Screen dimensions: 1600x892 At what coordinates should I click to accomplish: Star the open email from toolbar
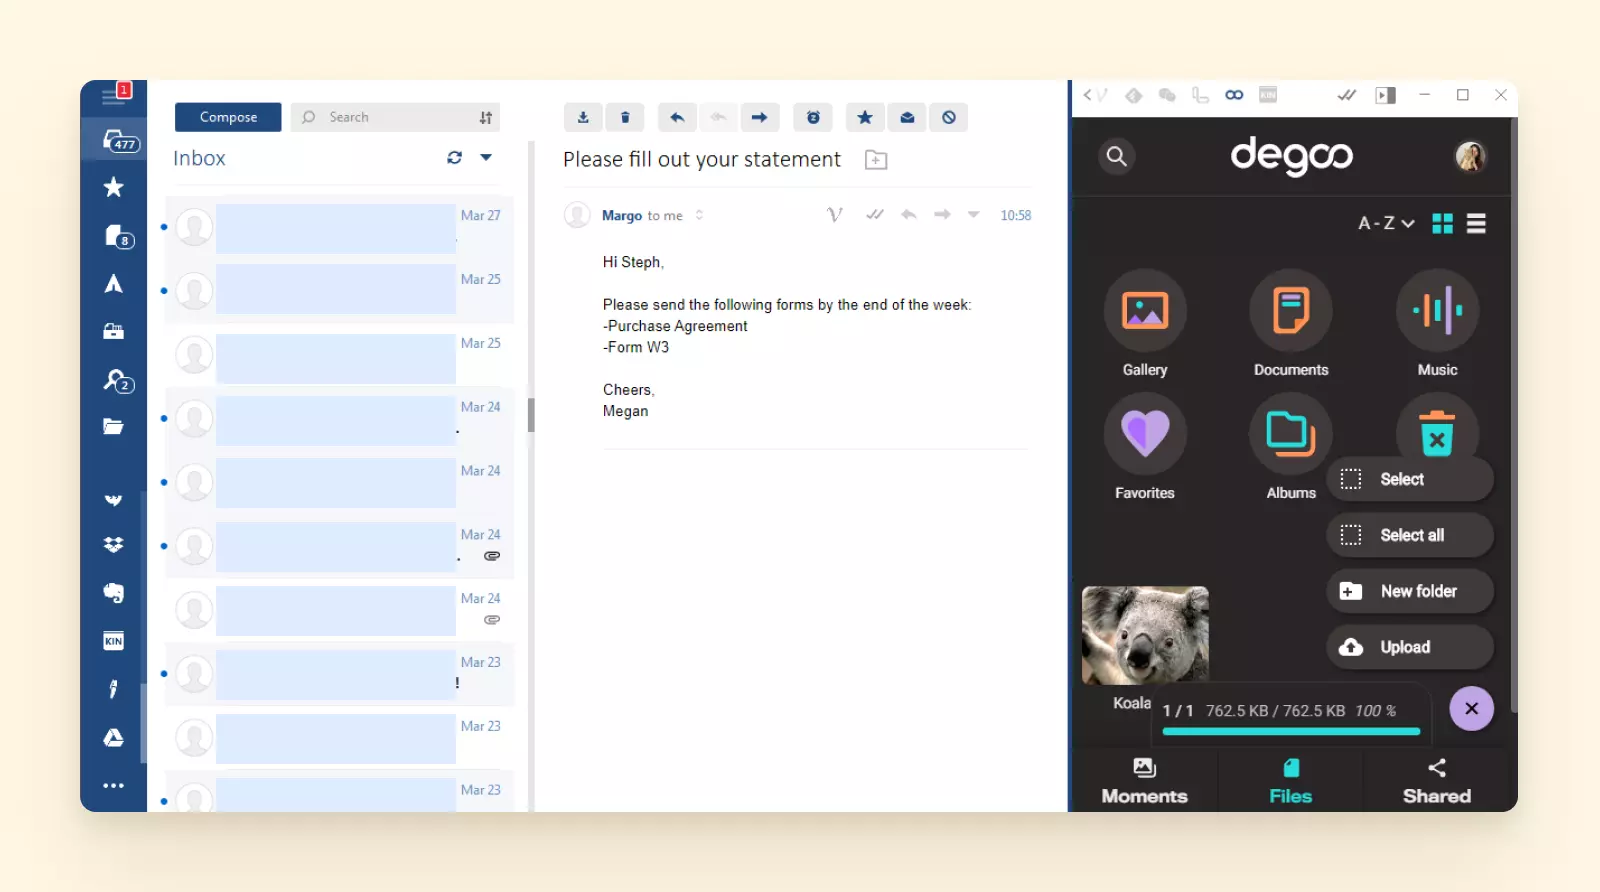point(865,118)
